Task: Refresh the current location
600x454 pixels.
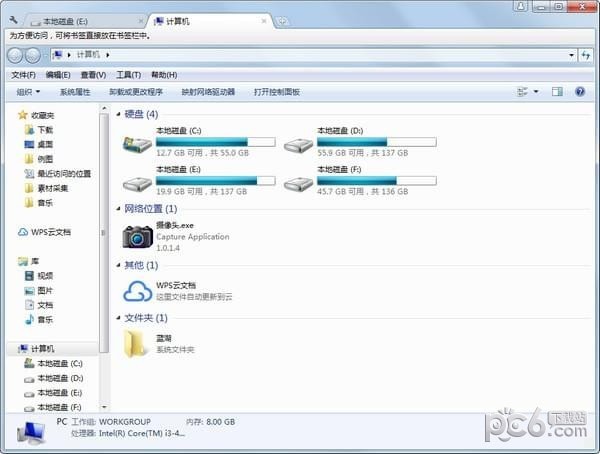Action: click(x=585, y=55)
